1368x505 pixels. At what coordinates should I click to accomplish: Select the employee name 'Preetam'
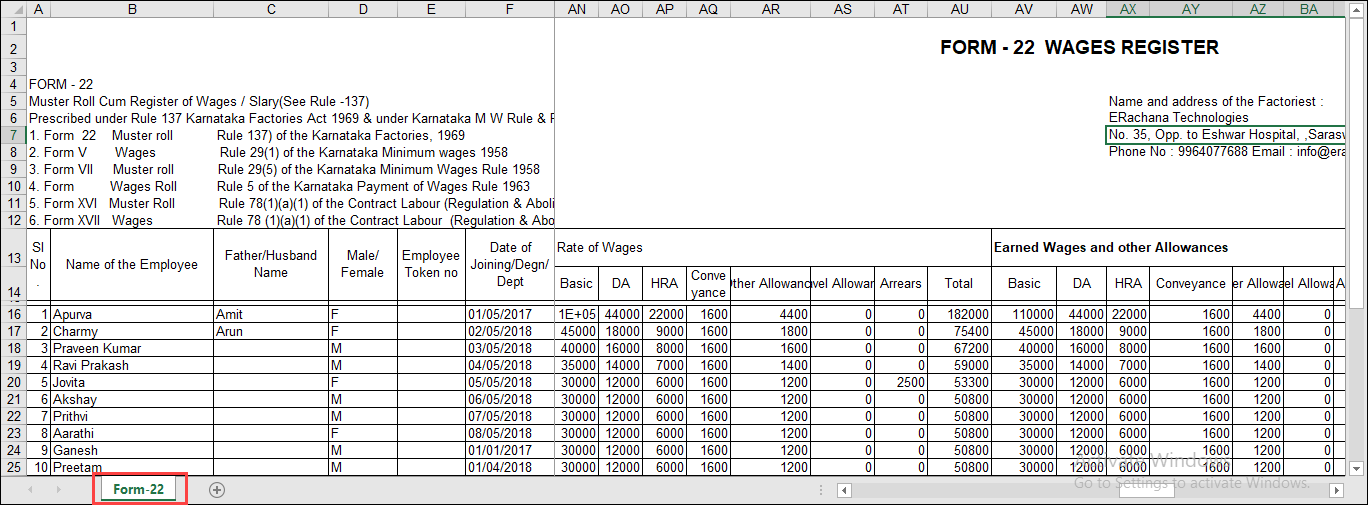click(x=132, y=467)
